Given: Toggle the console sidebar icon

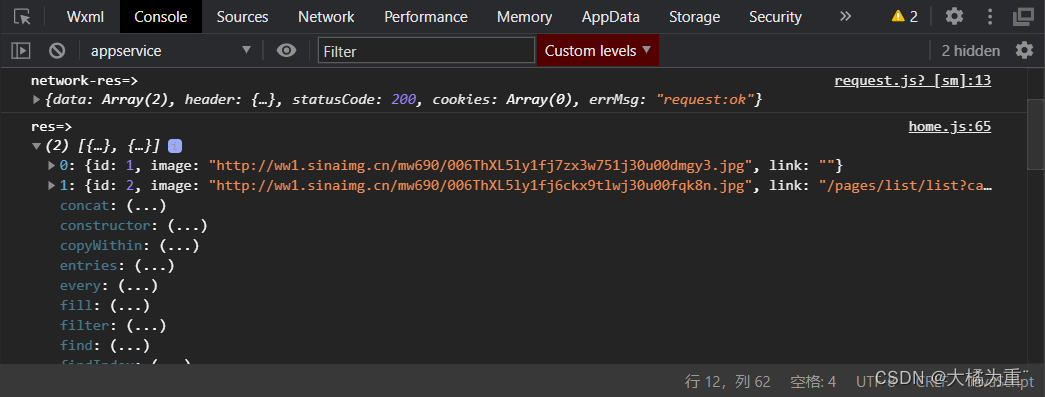Looking at the screenshot, I should tap(21, 51).
